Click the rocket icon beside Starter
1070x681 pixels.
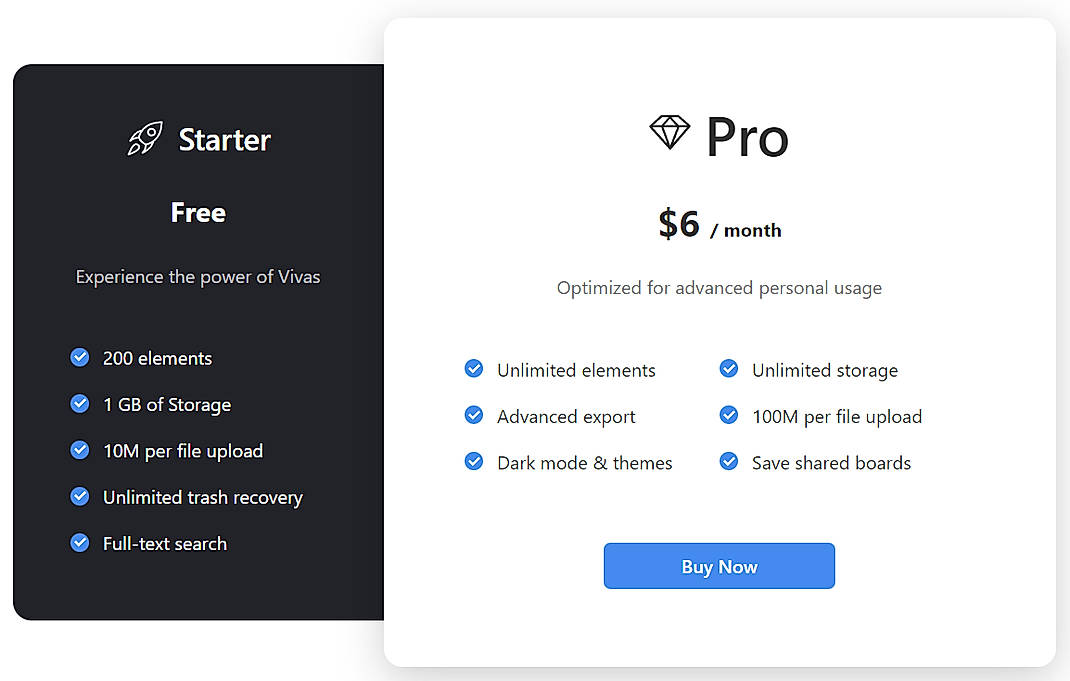pyautogui.click(x=143, y=137)
